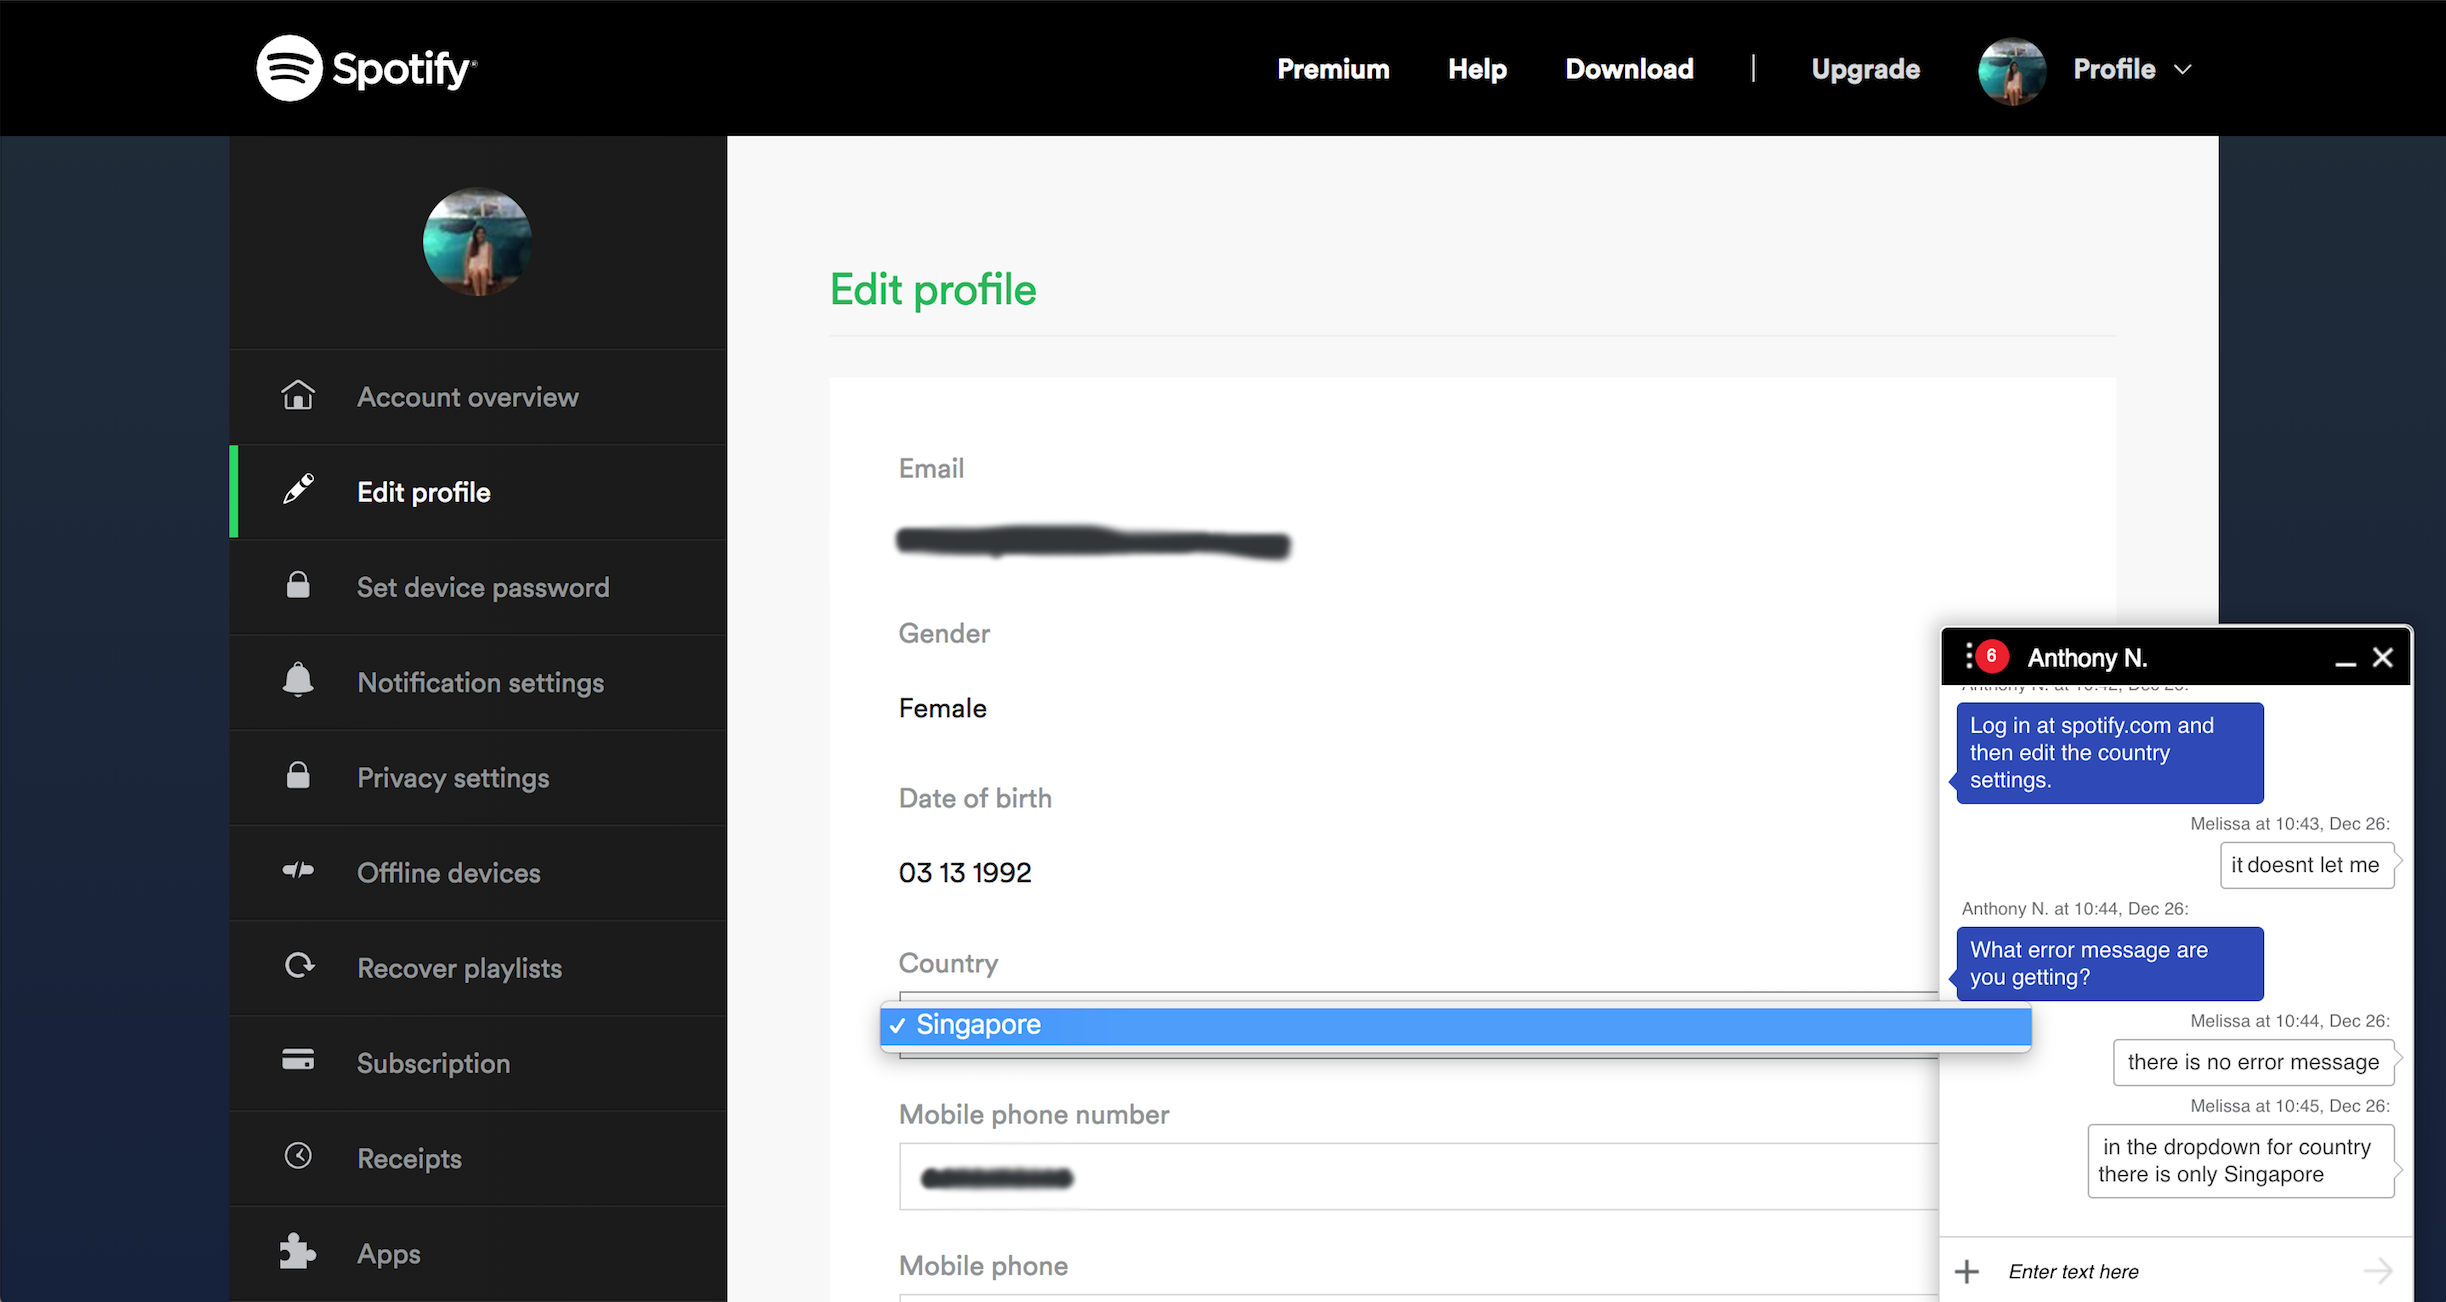Click the bell icon for notifications
The width and height of the screenshot is (2446, 1302).
298,680
